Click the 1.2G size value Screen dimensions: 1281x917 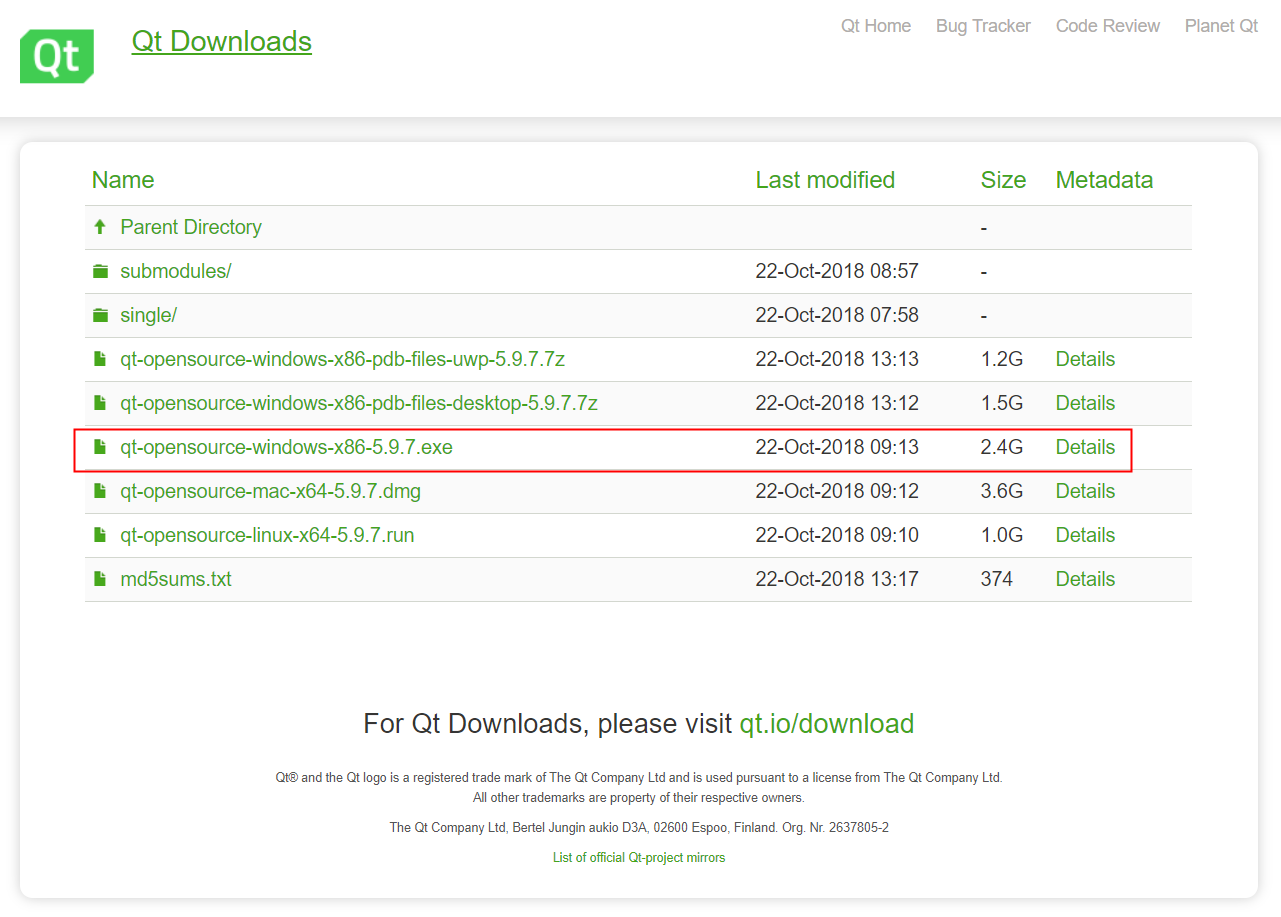click(1002, 359)
